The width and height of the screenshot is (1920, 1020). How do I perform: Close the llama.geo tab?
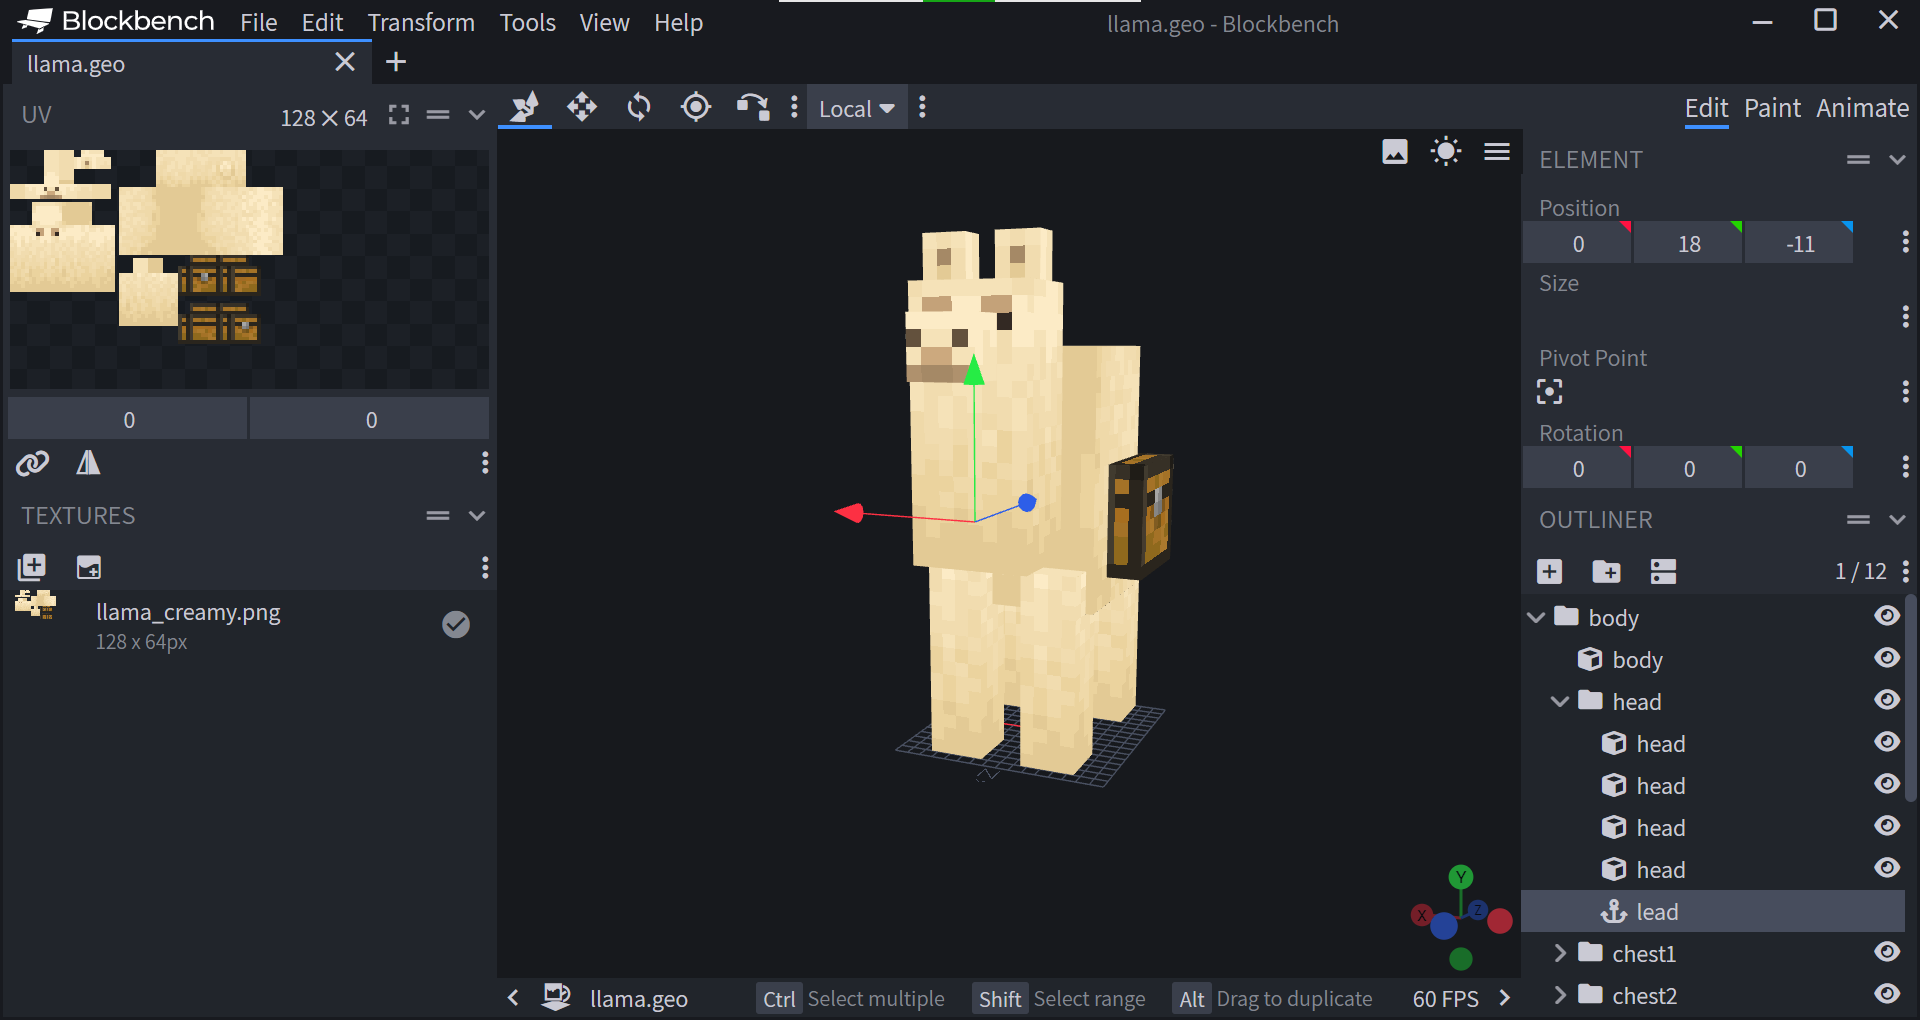coord(345,62)
